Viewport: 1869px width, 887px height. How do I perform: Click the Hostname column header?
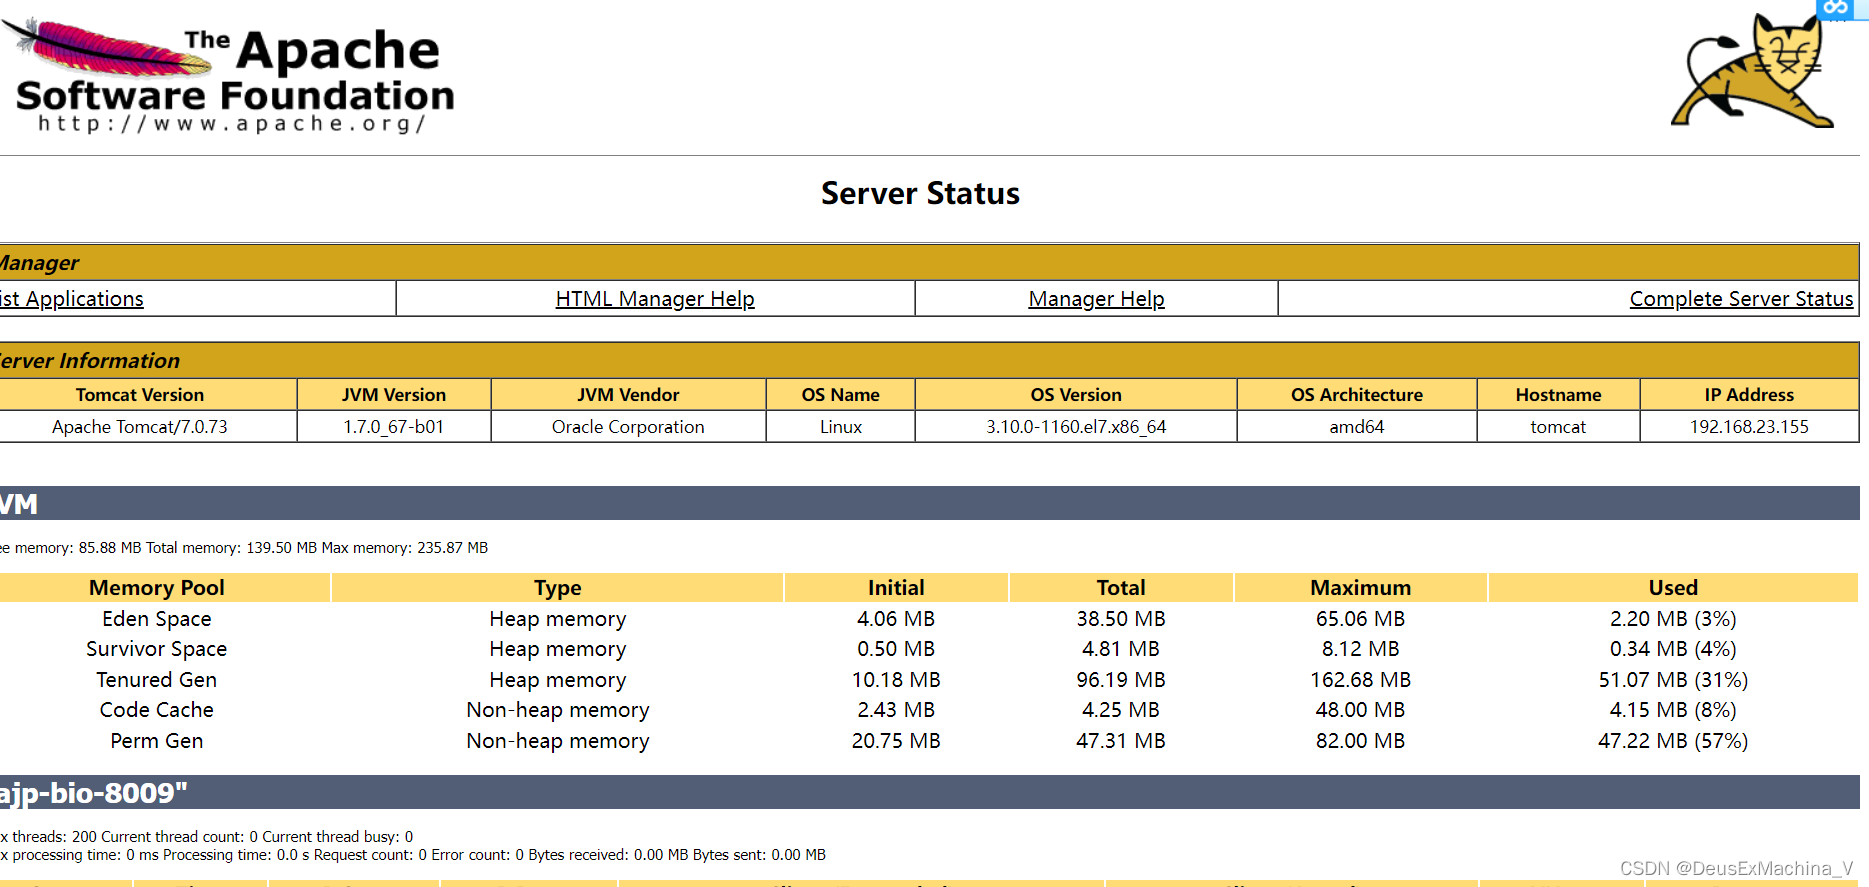click(x=1558, y=395)
